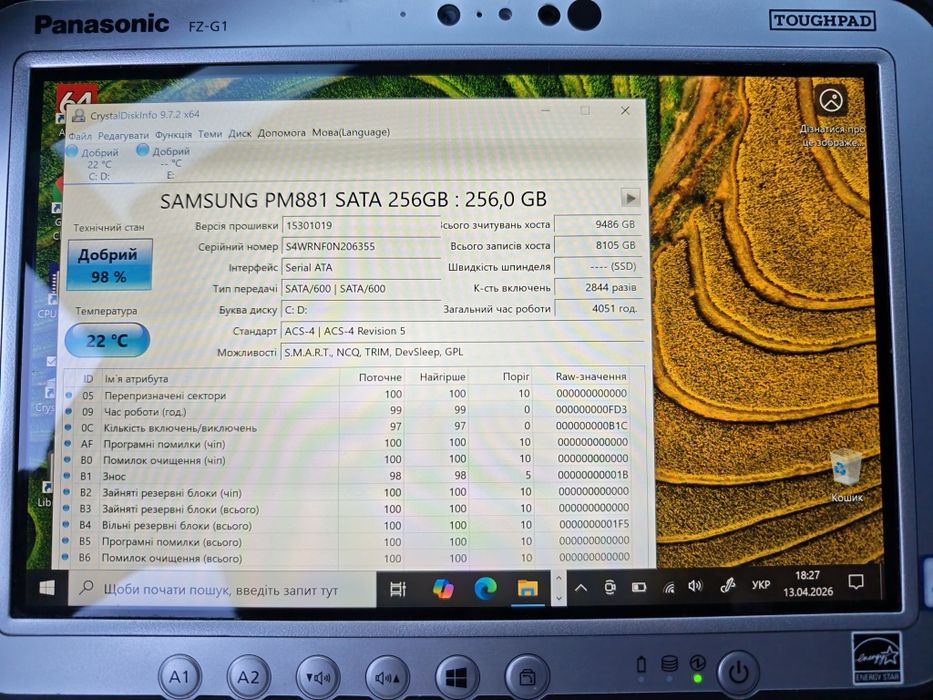Image resolution: width=933 pixels, height=700 pixels.
Task: Click the battery tray icon
Action: coord(638,587)
